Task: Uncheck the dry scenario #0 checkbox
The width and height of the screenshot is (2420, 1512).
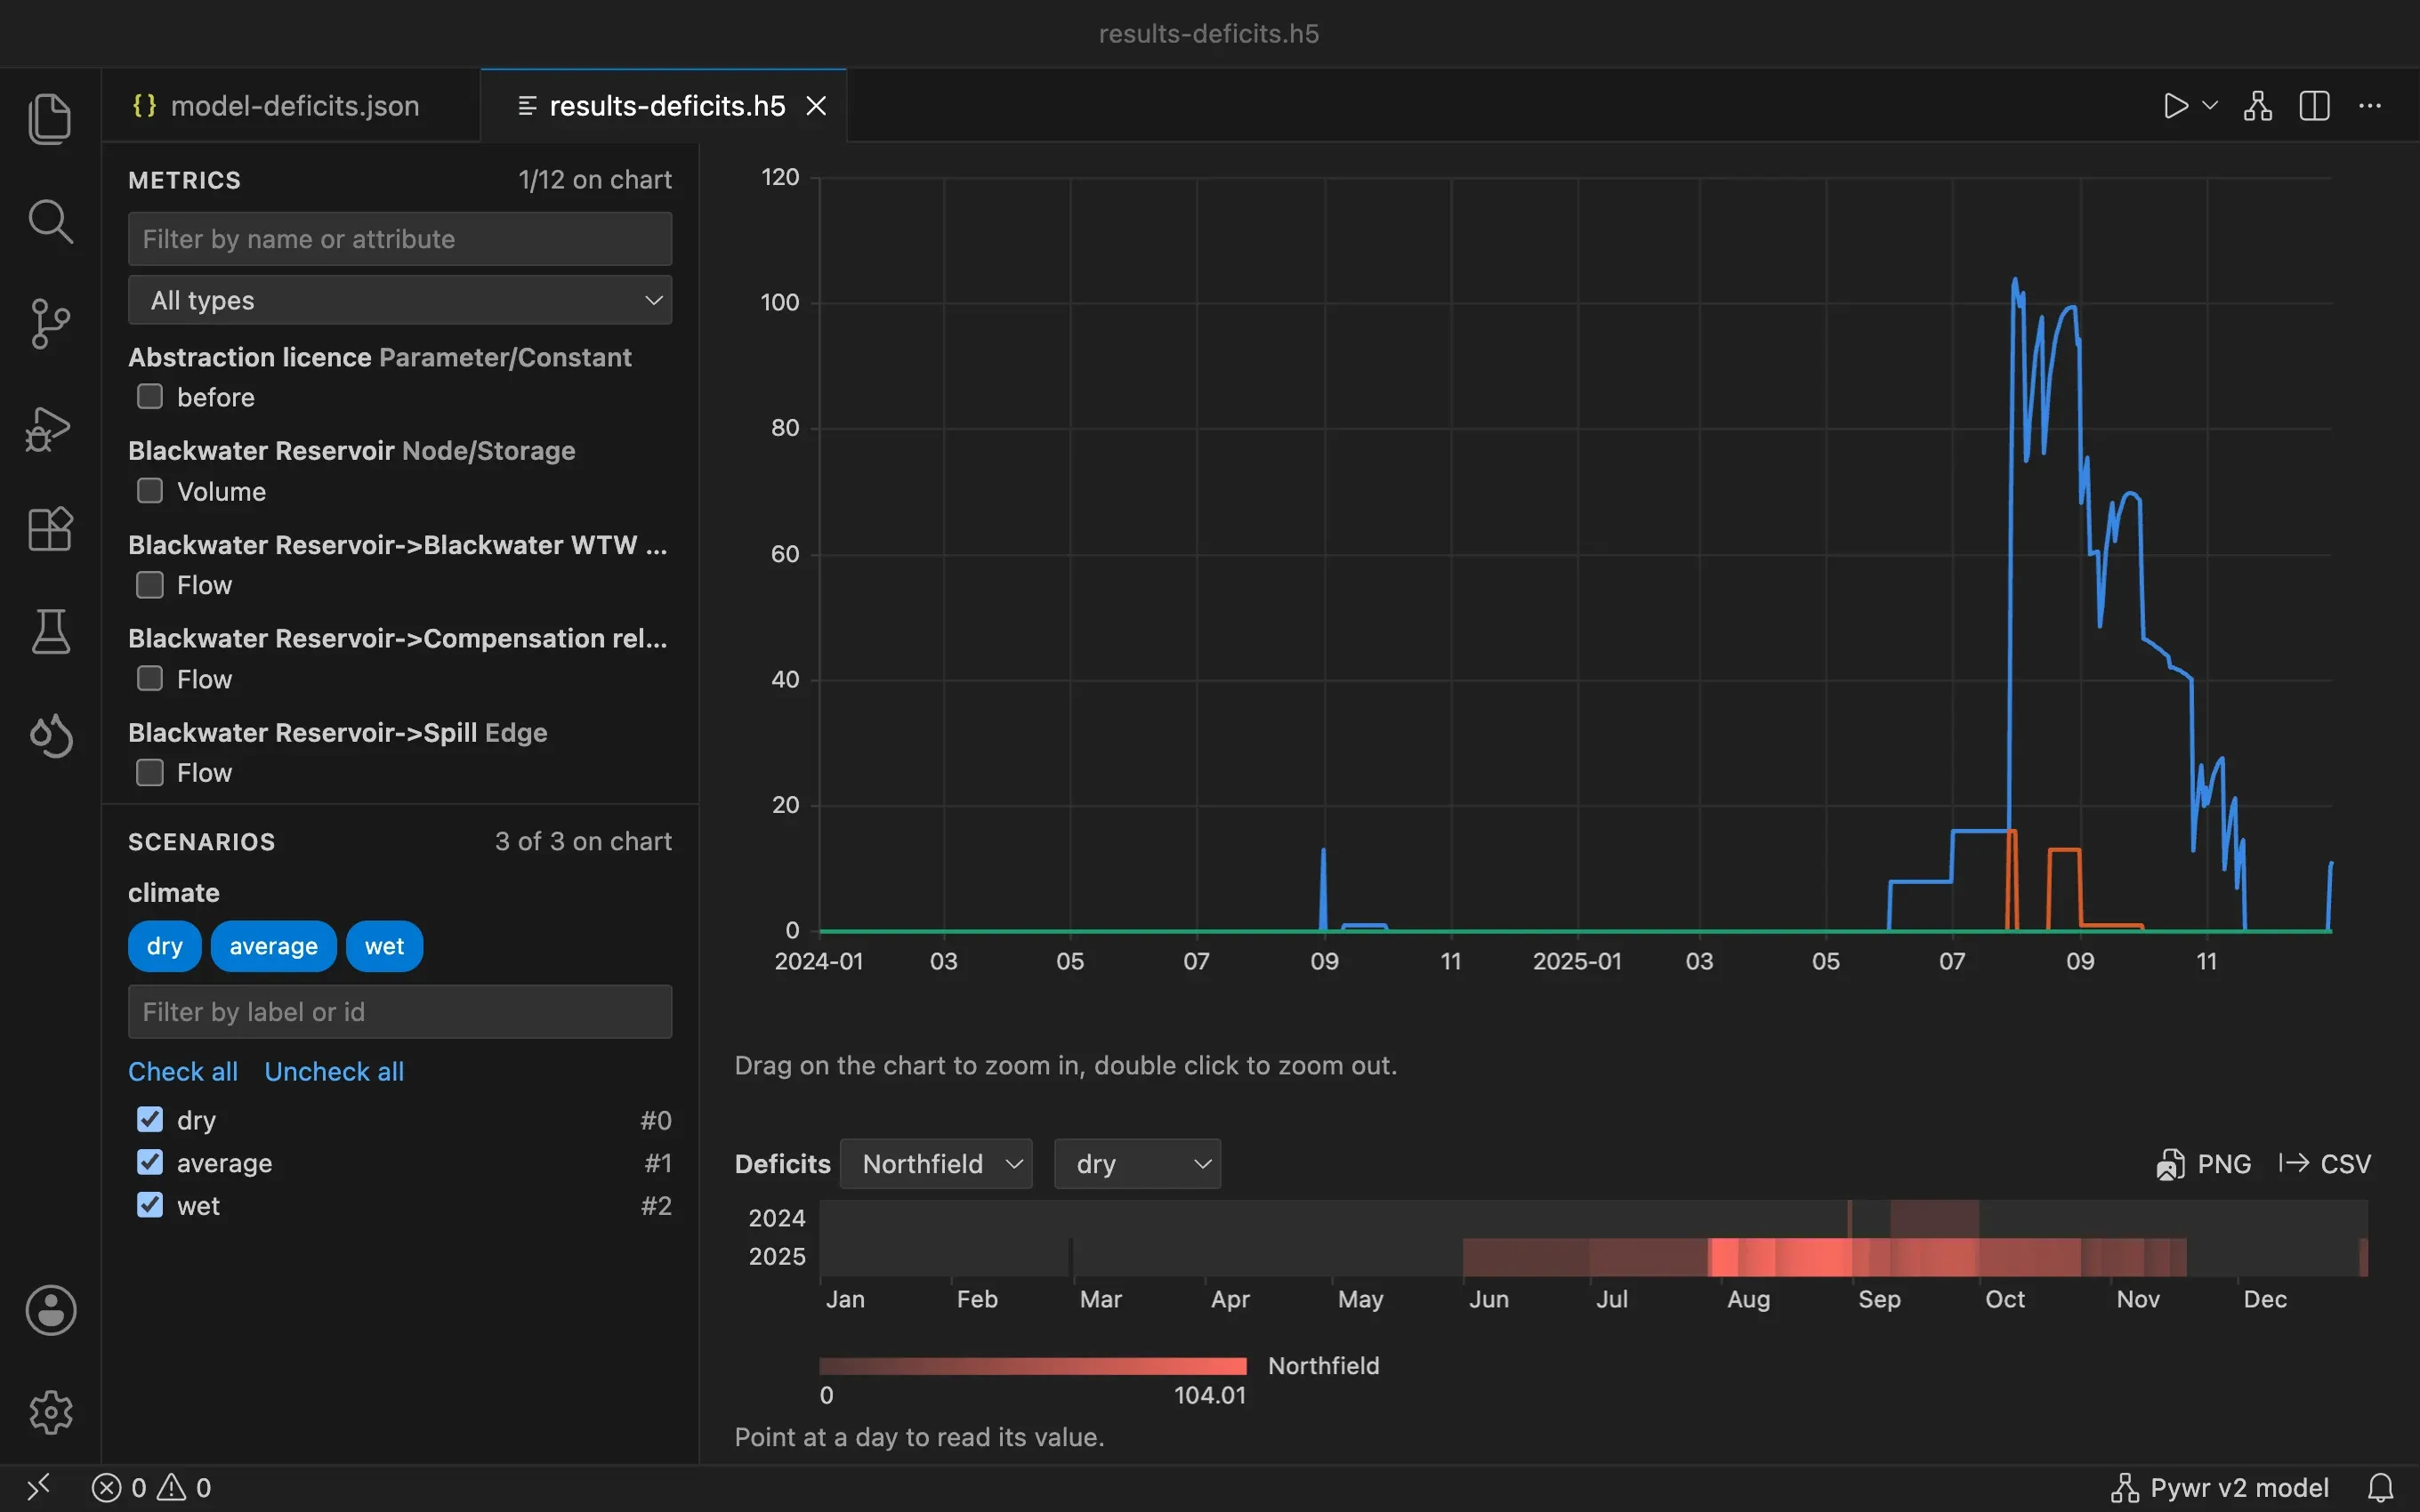Action: coord(150,1119)
